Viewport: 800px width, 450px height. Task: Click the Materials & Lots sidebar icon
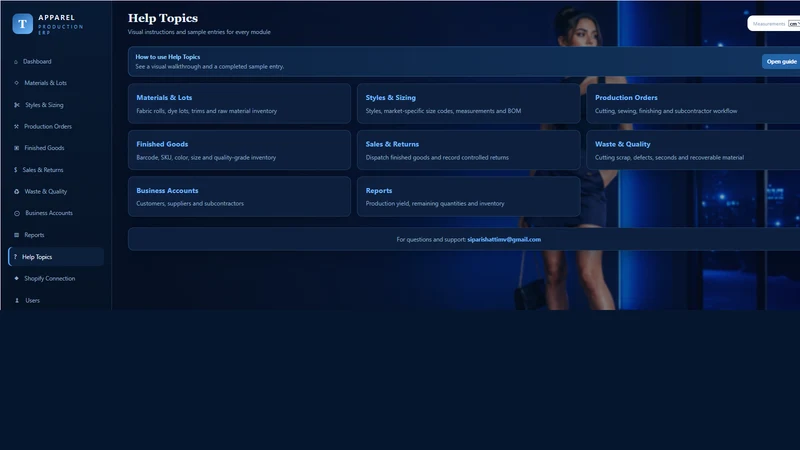[16, 83]
